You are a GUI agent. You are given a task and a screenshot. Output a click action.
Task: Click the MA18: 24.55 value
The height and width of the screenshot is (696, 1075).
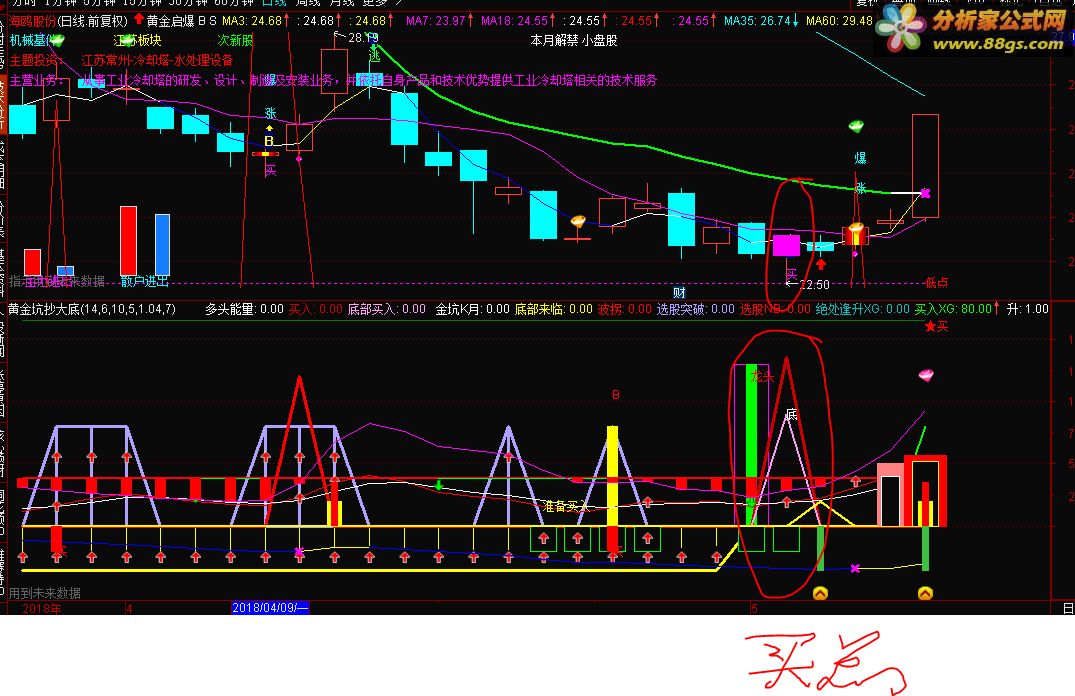pyautogui.click(x=514, y=21)
